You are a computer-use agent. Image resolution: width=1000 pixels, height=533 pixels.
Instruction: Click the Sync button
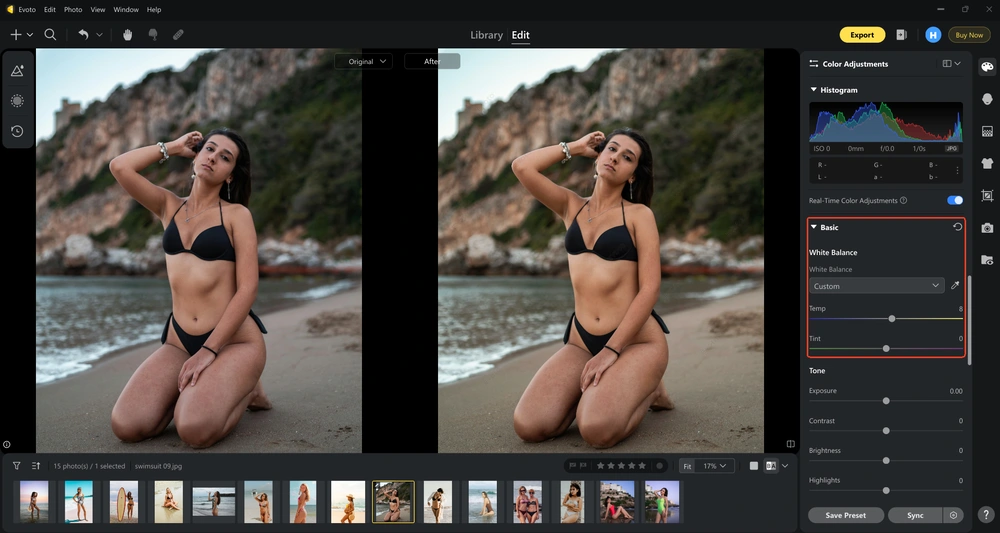tap(915, 515)
